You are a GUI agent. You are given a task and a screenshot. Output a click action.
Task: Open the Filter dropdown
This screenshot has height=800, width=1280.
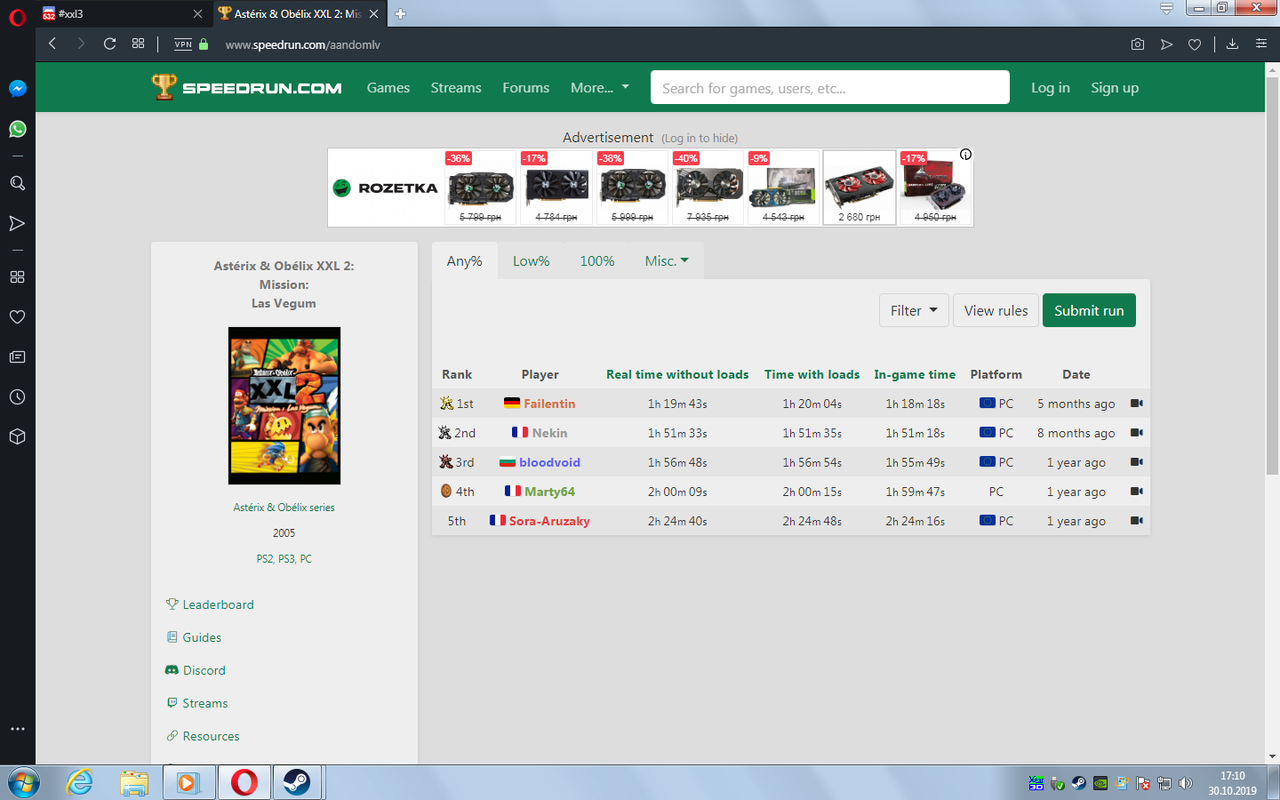[x=914, y=311]
